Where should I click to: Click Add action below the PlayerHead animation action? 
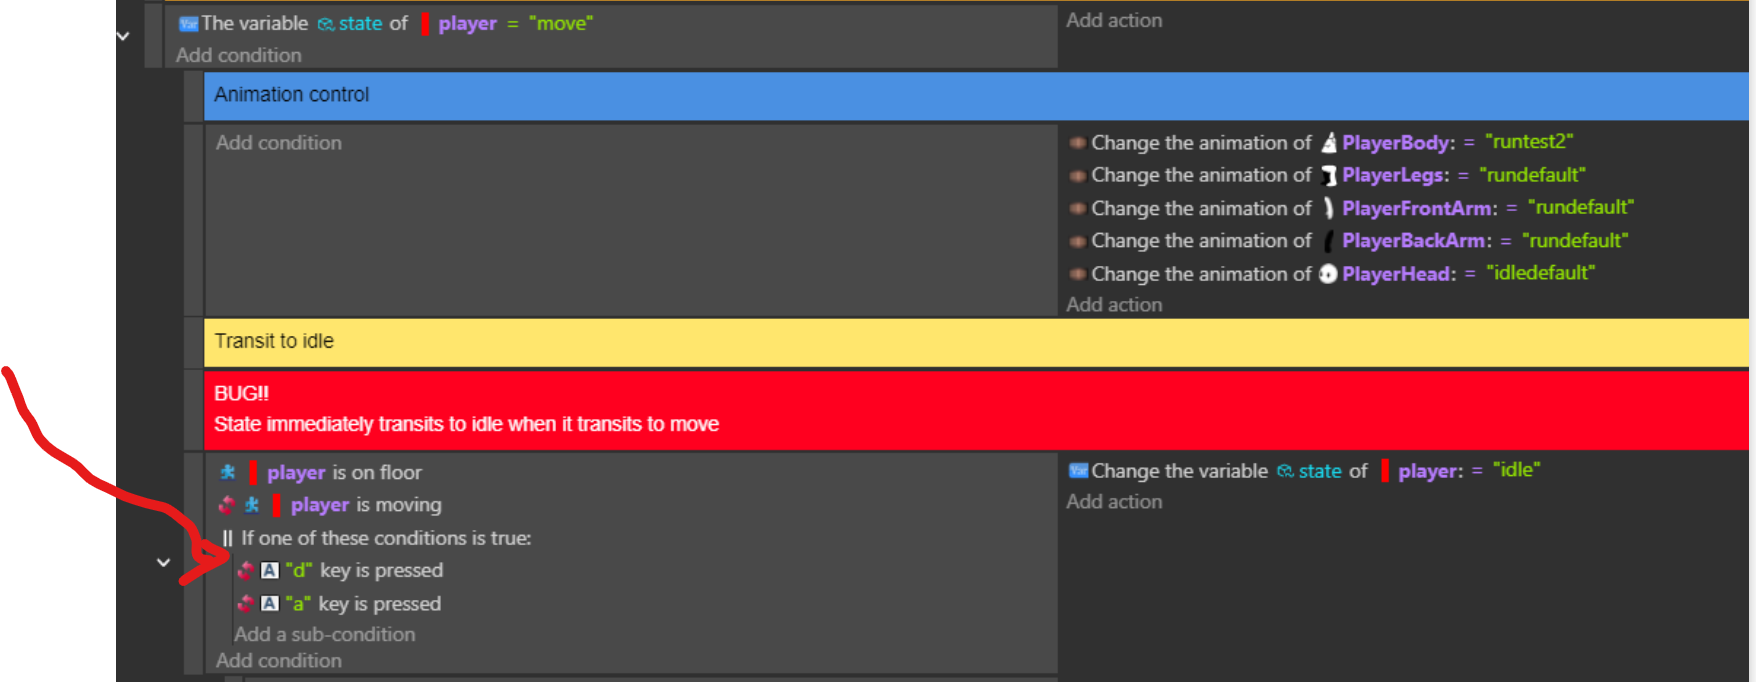(x=1114, y=305)
